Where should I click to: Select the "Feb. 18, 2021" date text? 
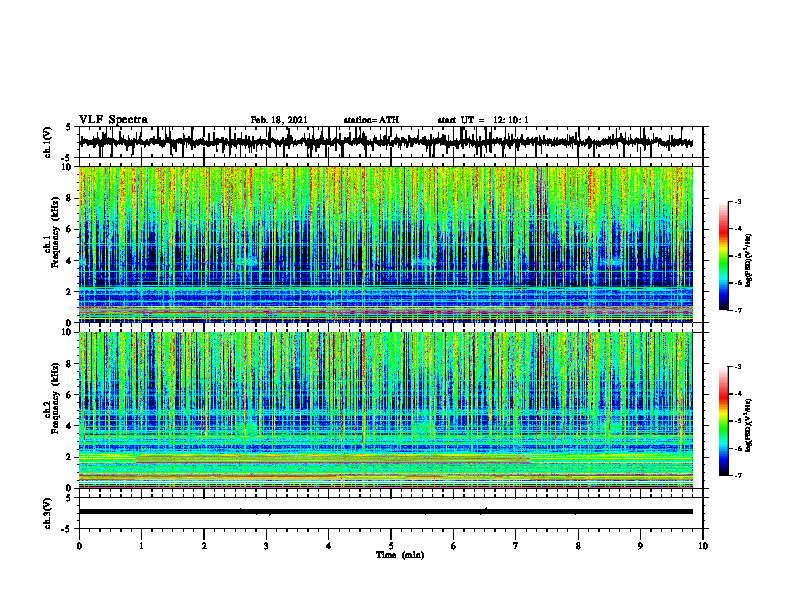pyautogui.click(x=279, y=120)
